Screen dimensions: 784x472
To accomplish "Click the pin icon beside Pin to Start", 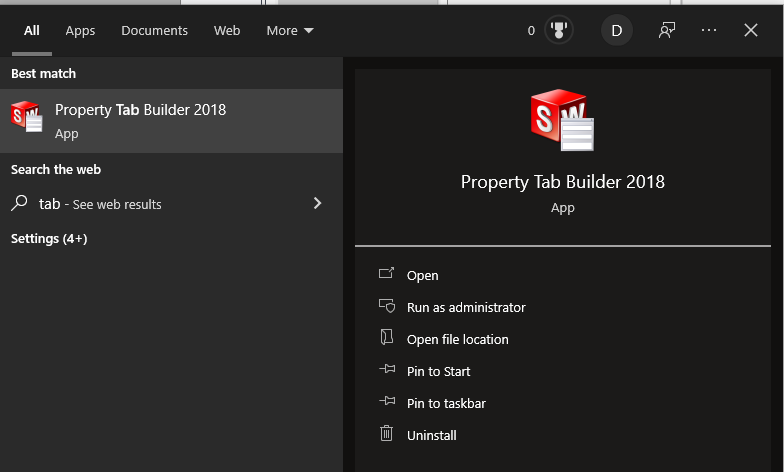I will [387, 369].
